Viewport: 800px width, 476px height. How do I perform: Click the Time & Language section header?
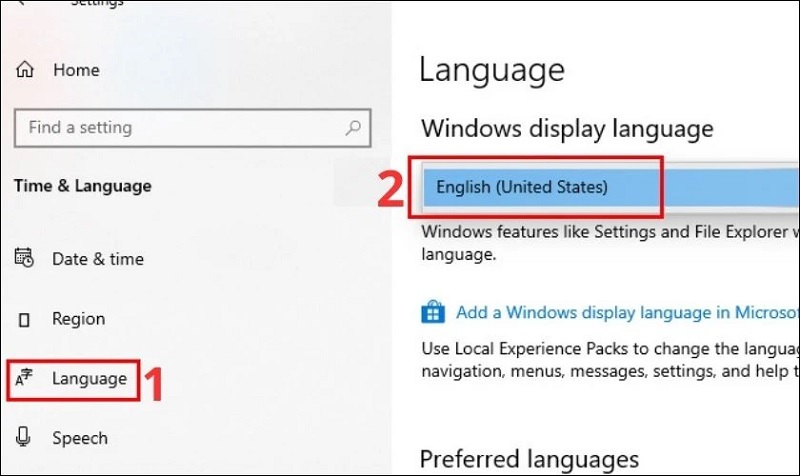(83, 186)
